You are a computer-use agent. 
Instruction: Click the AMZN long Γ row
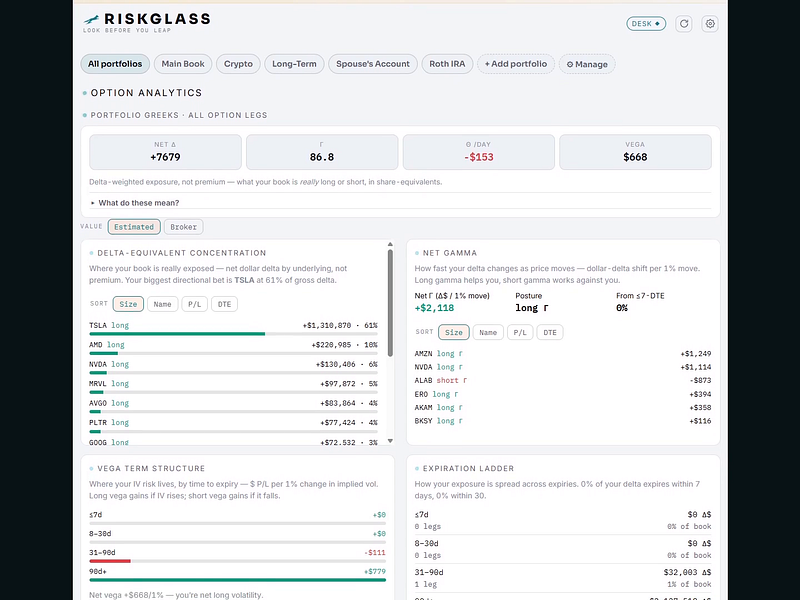563,354
